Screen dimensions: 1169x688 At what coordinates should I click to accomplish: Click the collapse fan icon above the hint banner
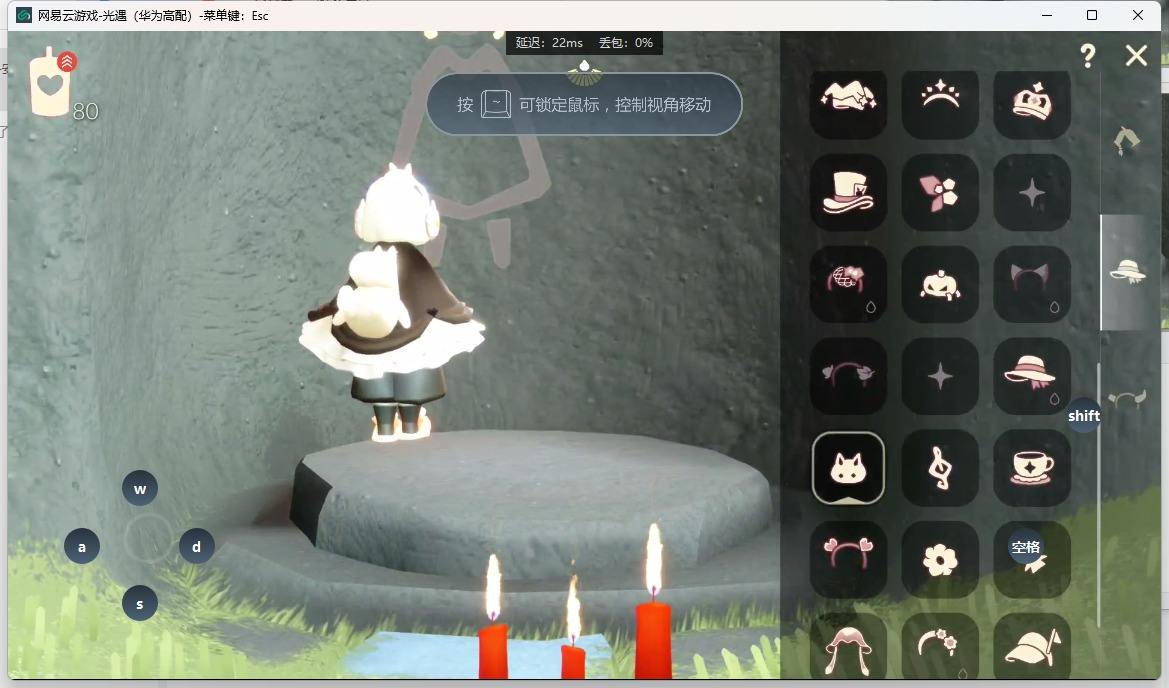584,72
